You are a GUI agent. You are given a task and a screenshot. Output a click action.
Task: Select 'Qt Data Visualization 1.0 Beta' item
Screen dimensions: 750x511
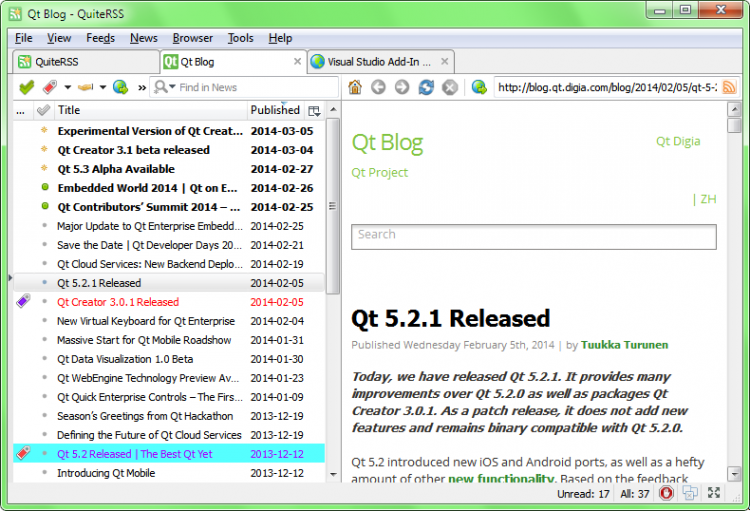[x=169, y=359]
